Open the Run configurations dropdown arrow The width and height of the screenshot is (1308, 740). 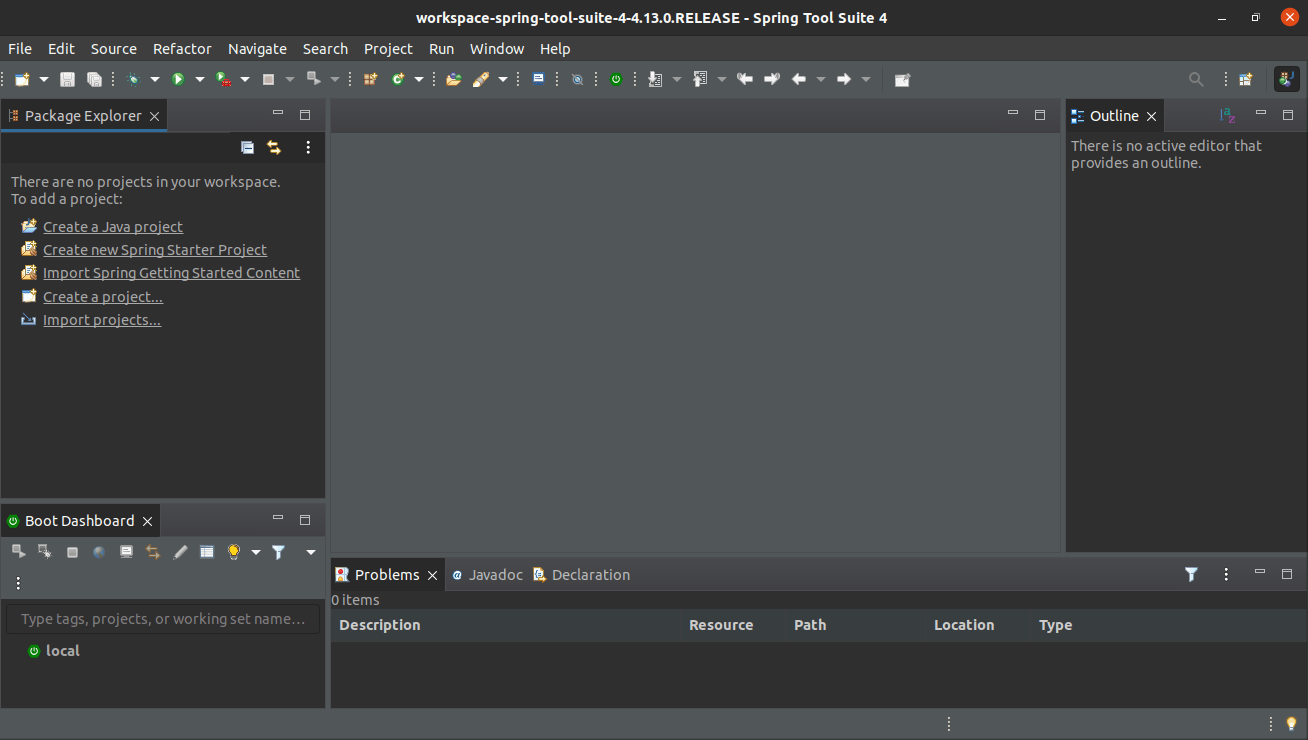coord(200,80)
